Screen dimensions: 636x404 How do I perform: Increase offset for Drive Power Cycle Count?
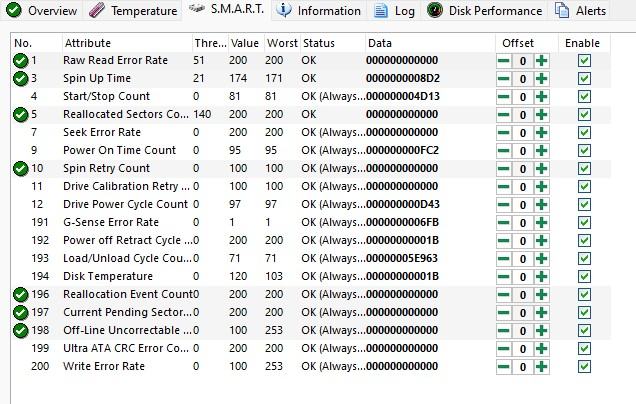point(541,205)
